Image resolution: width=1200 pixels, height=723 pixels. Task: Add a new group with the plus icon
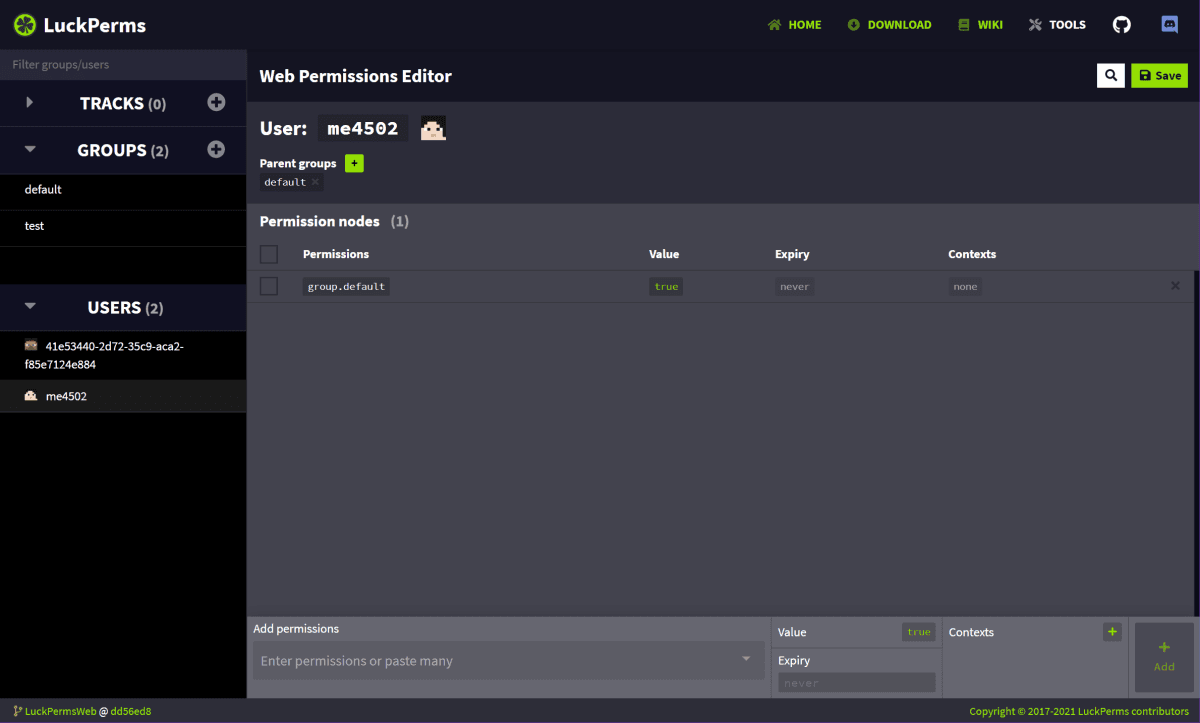pyautogui.click(x=216, y=149)
